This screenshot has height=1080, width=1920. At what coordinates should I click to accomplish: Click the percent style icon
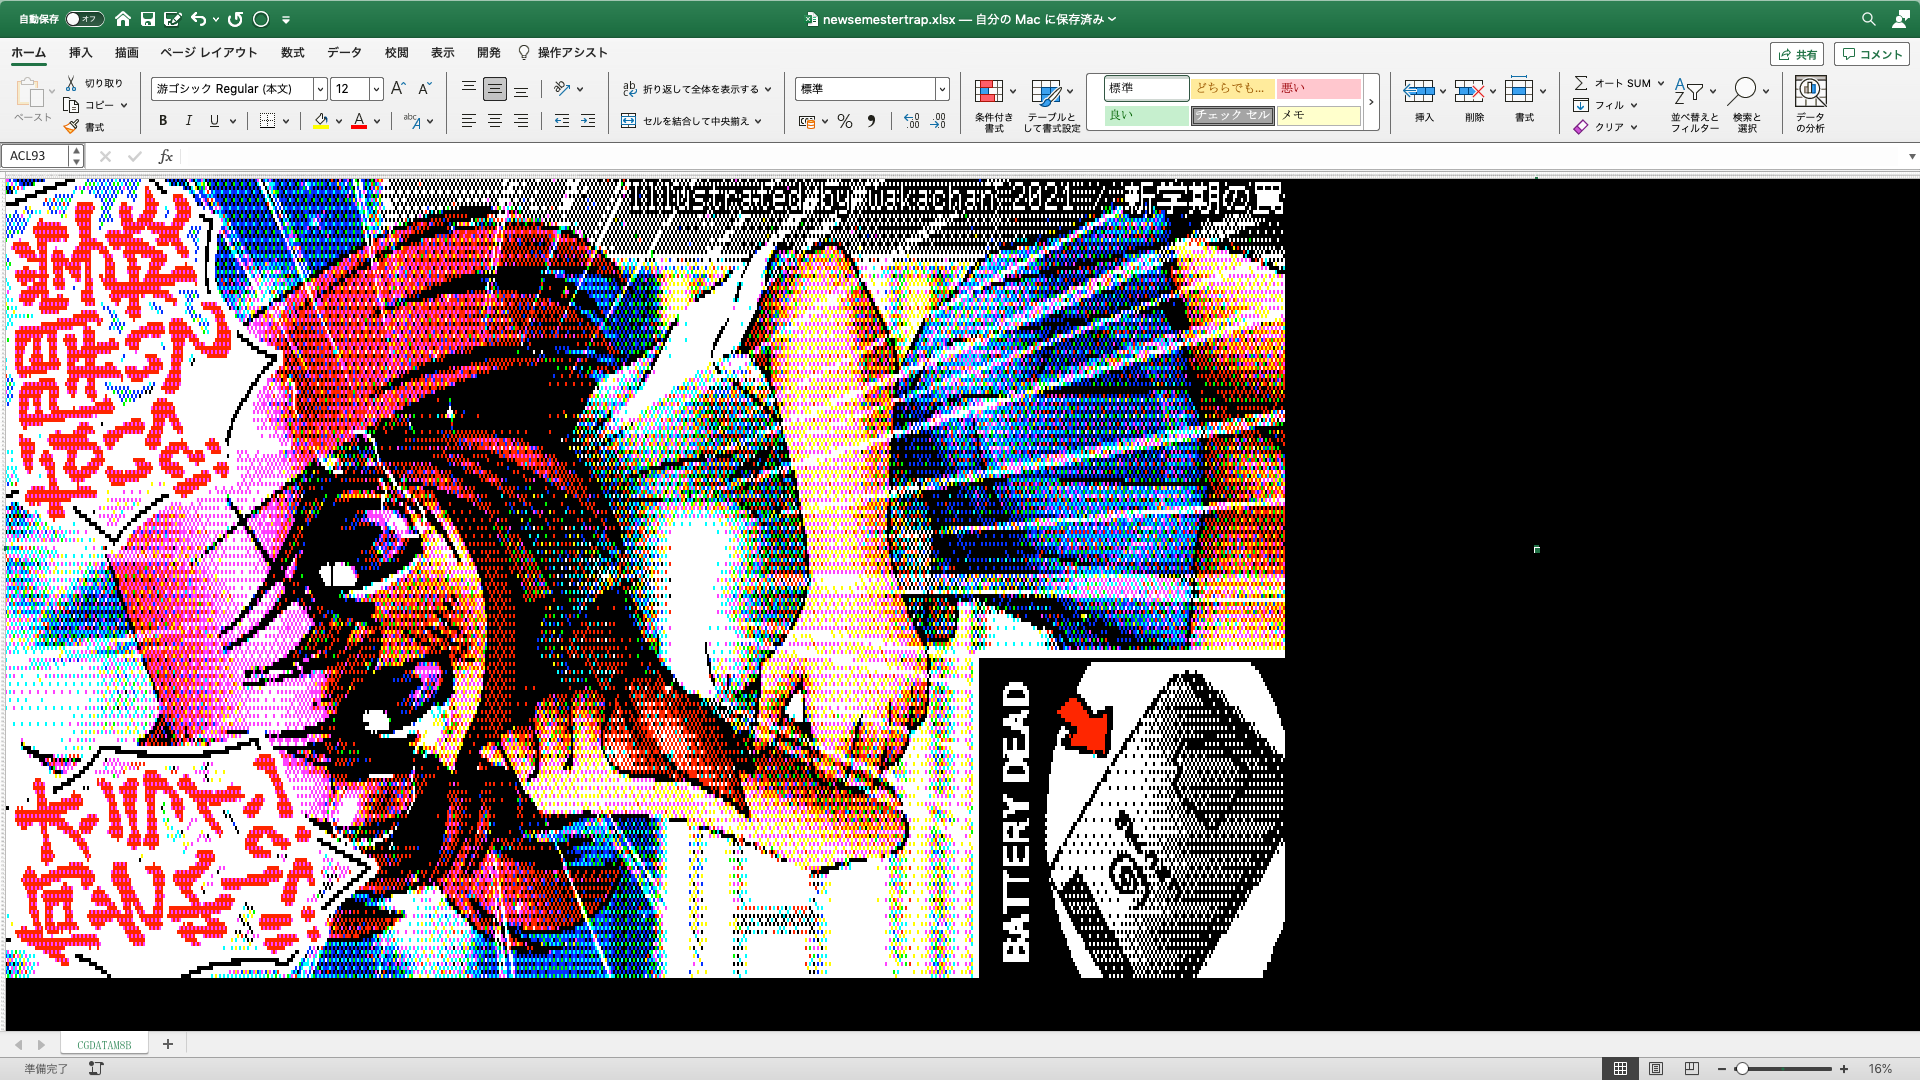point(845,121)
